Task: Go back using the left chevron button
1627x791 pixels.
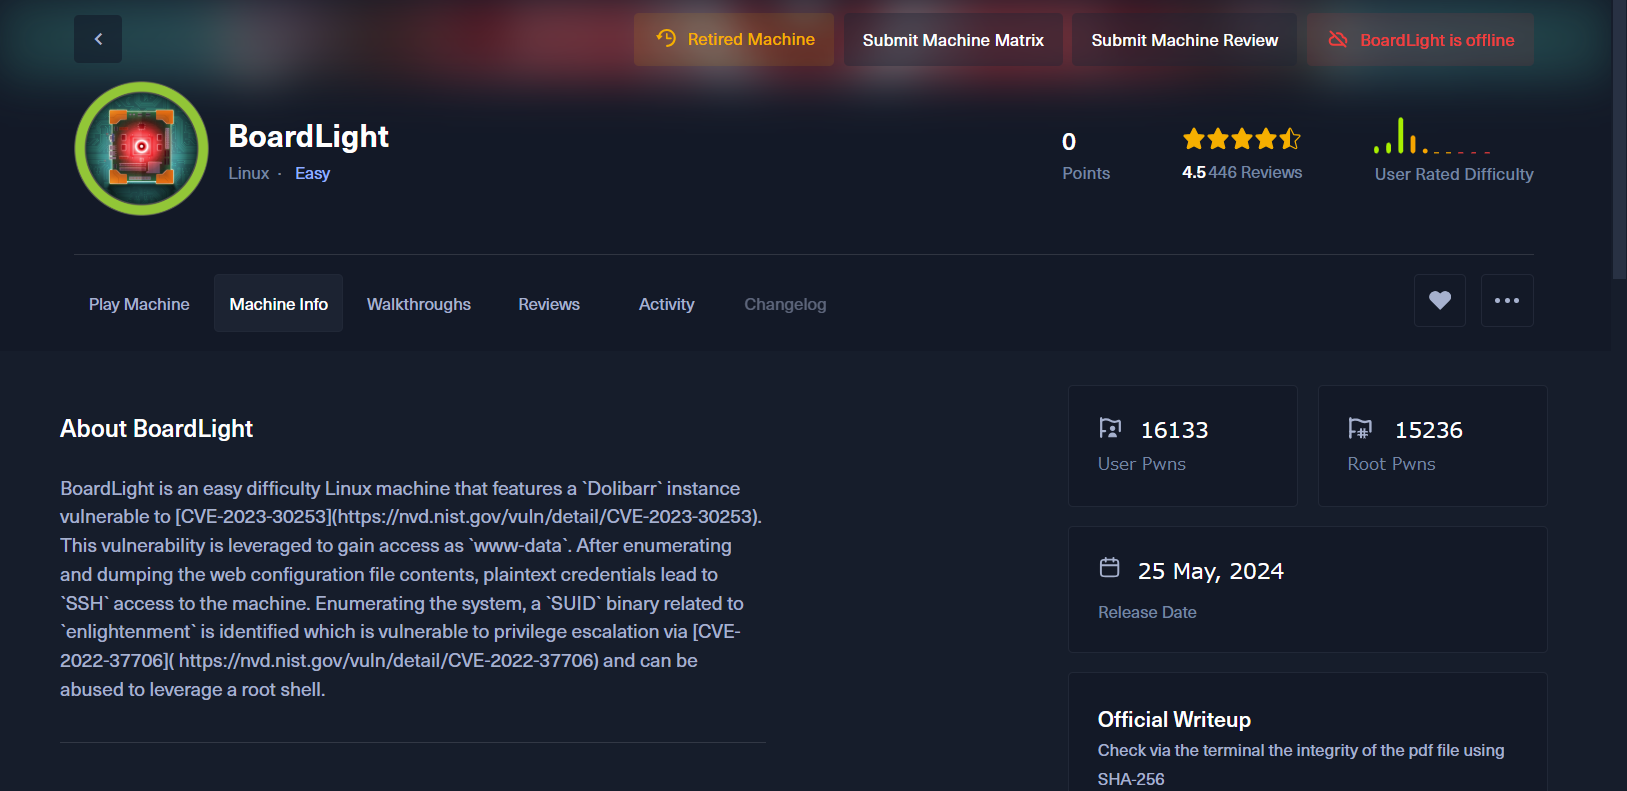Action: click(98, 39)
